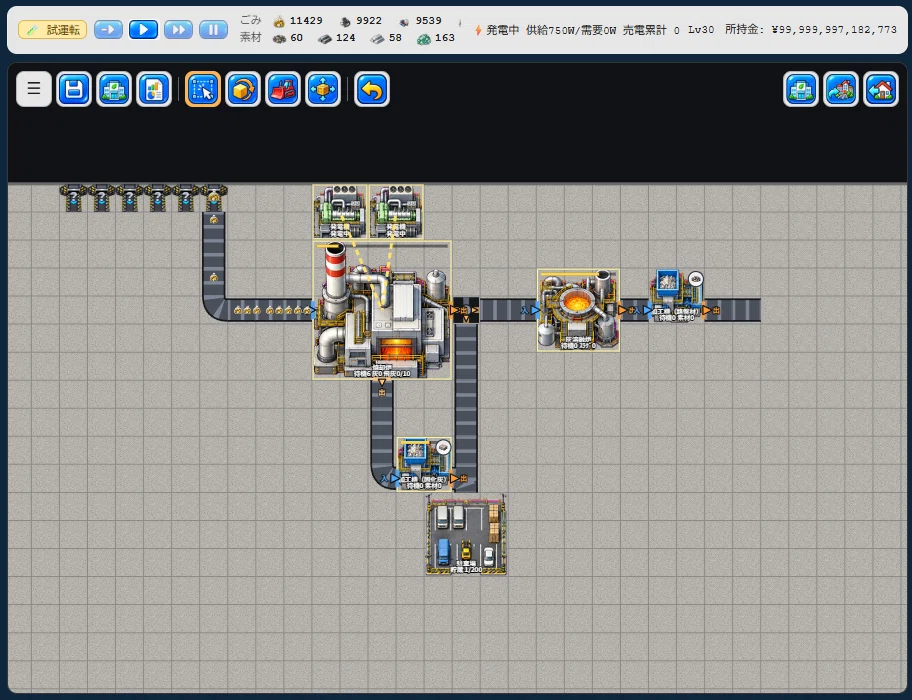Select the right generator building
The width and height of the screenshot is (912, 700).
click(396, 212)
